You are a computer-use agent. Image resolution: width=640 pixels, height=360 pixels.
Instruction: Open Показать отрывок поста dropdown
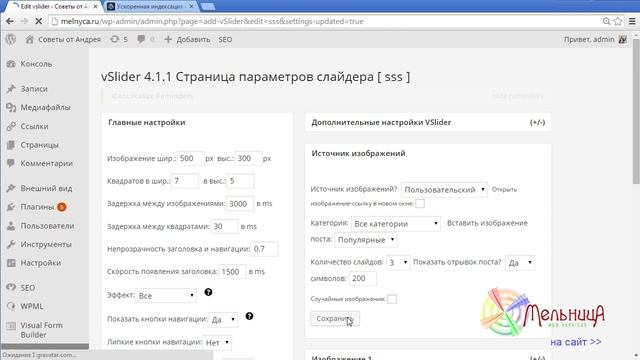pyautogui.click(x=520, y=263)
